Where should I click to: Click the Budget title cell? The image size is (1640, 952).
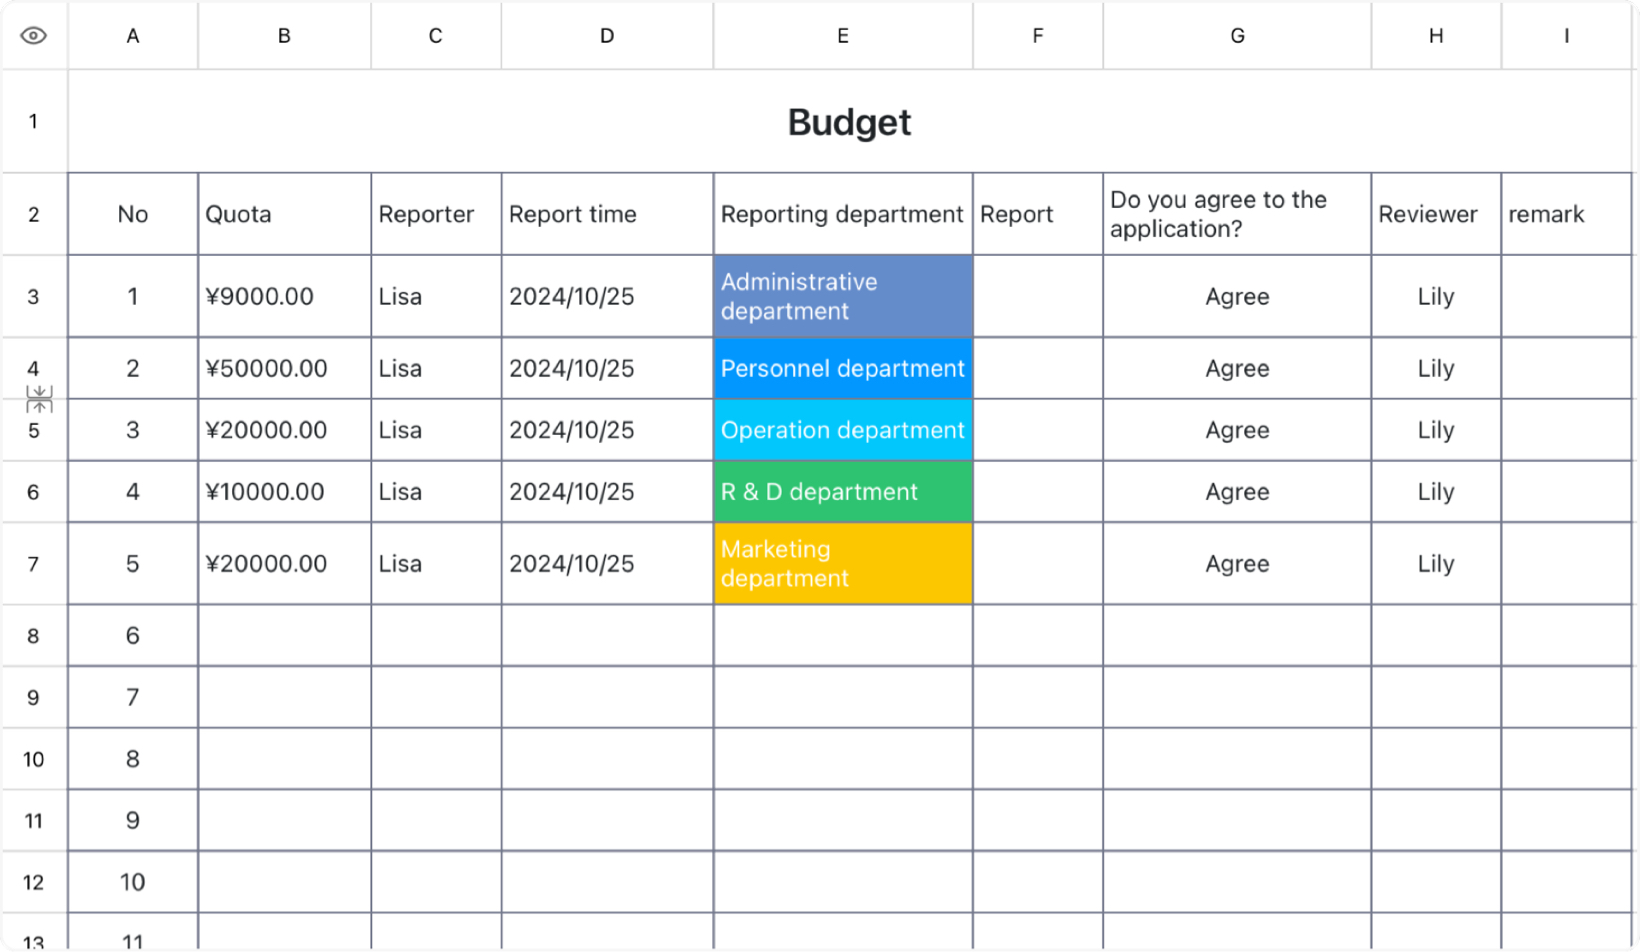[849, 122]
